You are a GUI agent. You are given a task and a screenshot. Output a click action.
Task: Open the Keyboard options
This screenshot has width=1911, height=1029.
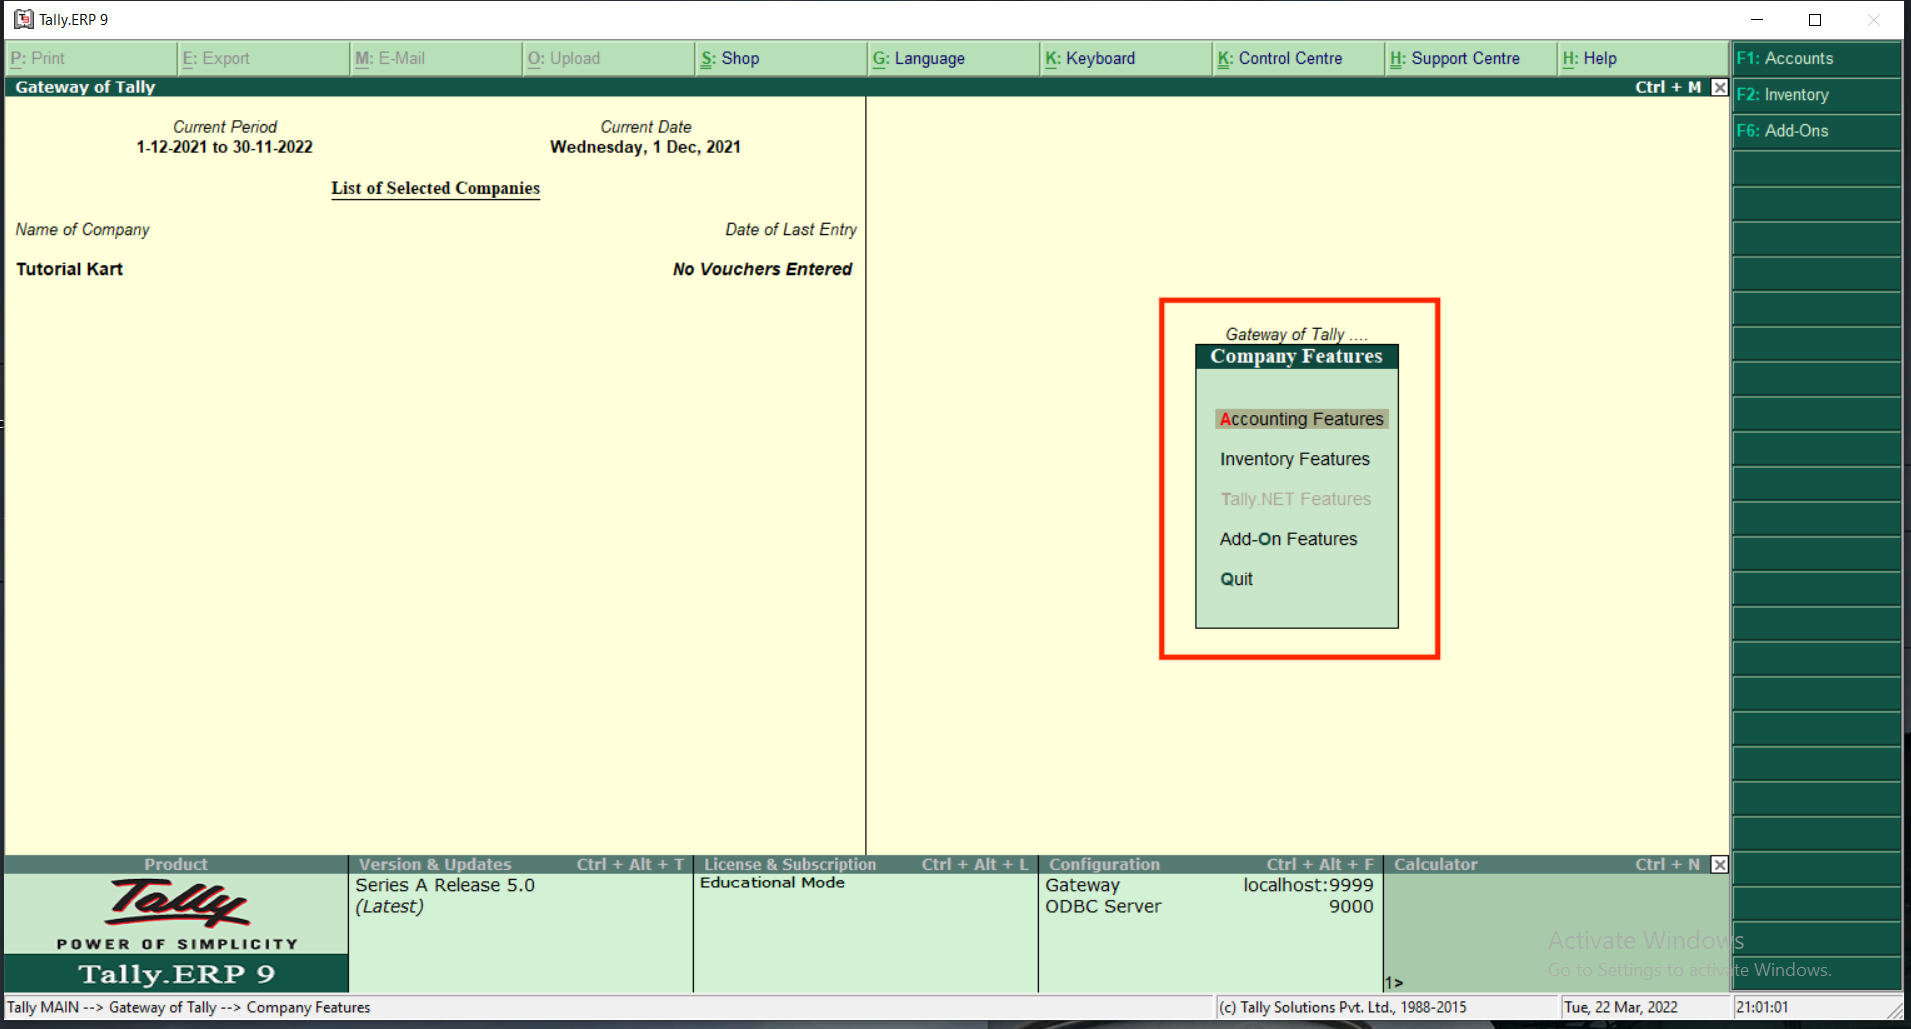pos(1092,58)
